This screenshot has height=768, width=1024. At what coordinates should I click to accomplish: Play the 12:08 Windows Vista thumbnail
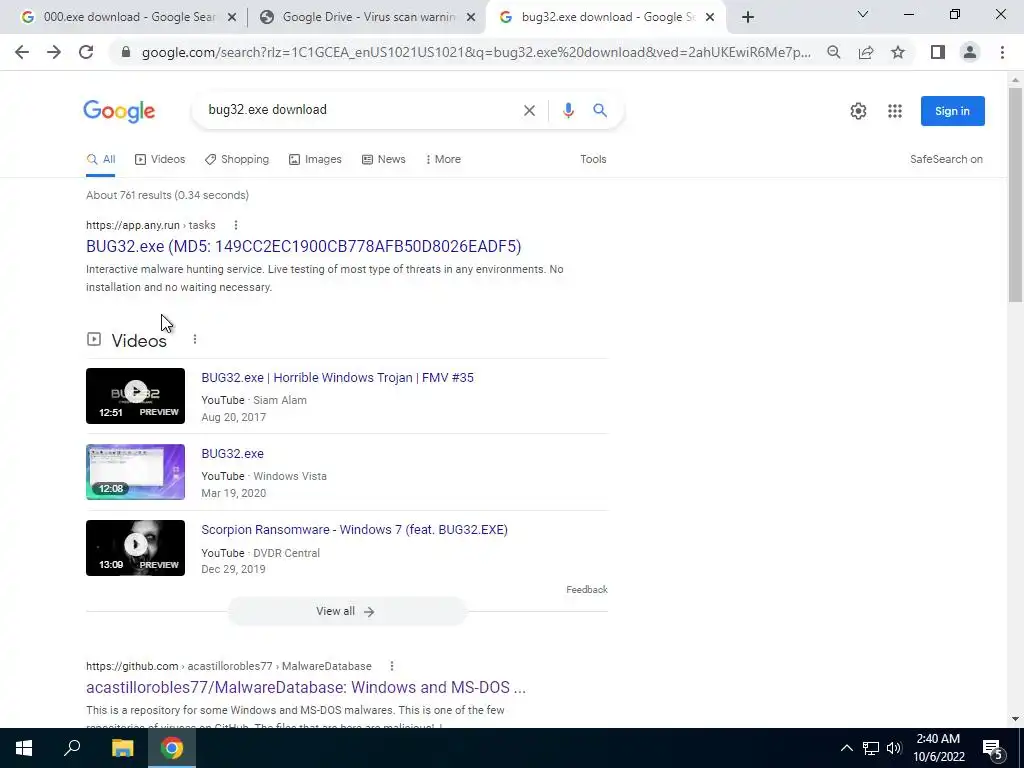coord(135,472)
